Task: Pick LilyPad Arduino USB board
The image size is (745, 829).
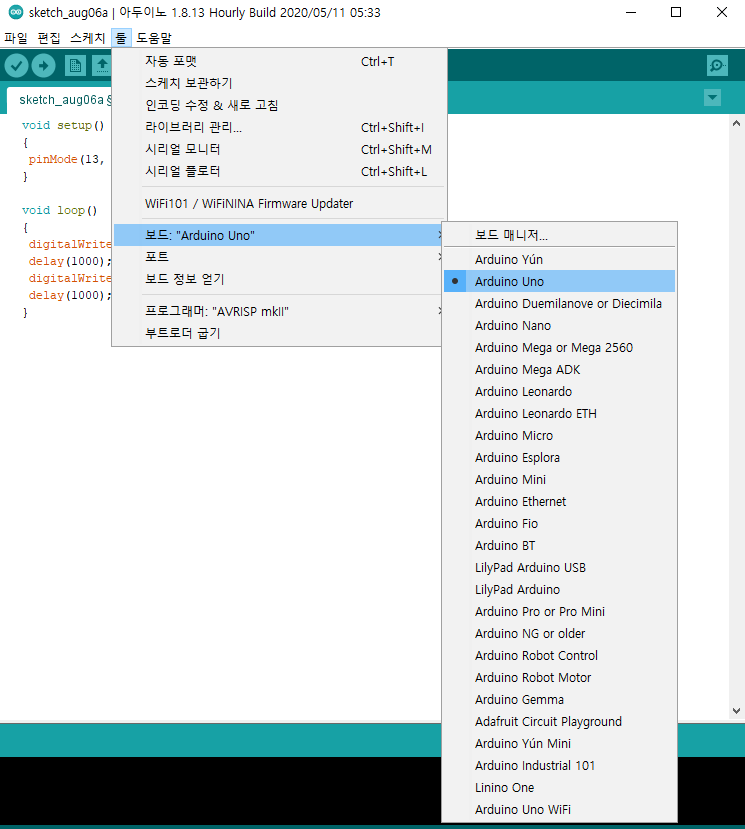Action: click(x=559, y=567)
